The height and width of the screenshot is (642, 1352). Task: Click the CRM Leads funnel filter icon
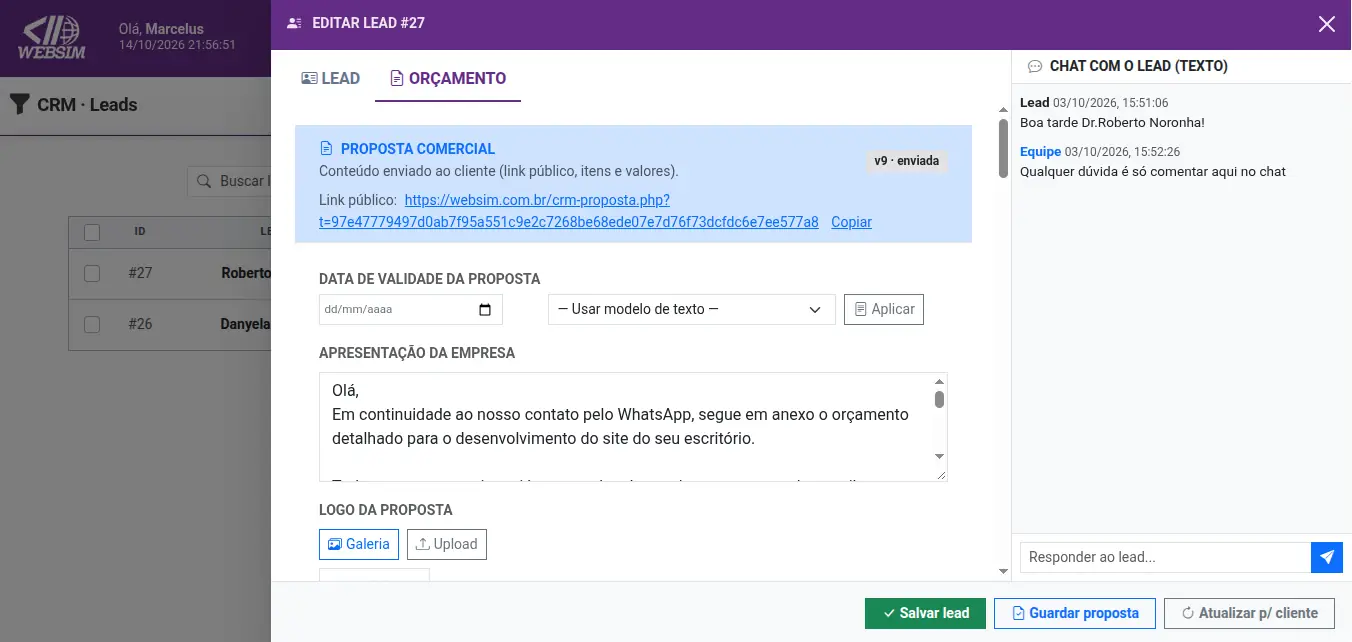[19, 104]
